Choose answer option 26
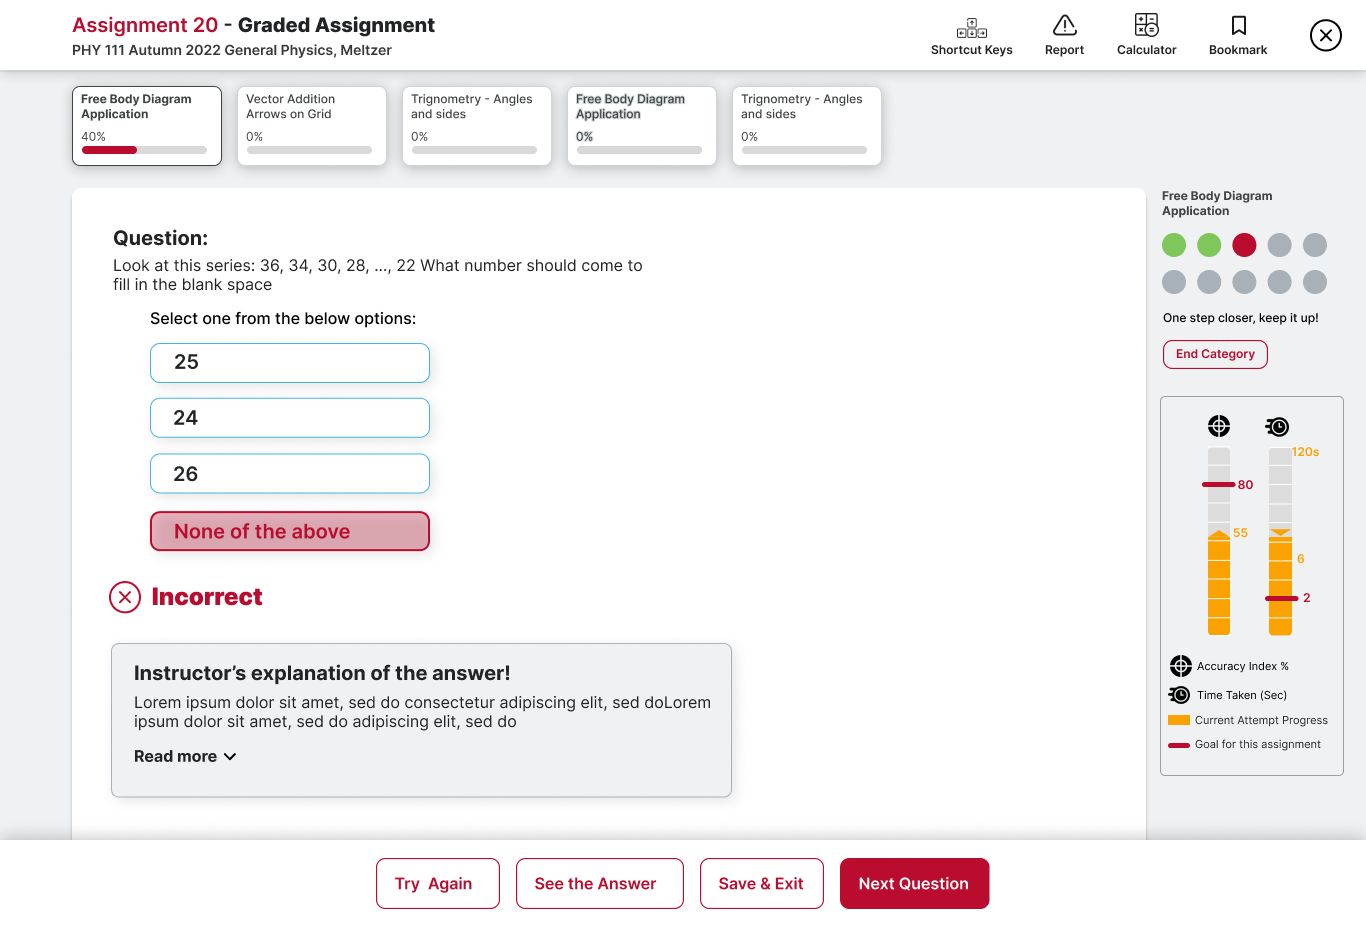The image size is (1366, 928). (x=290, y=474)
